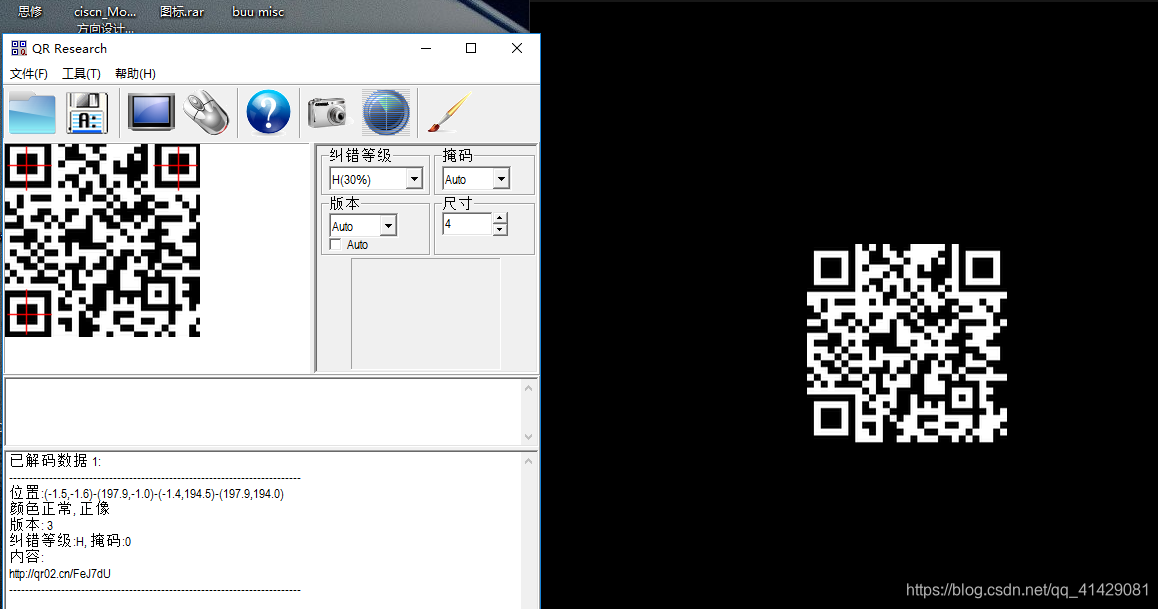Open the buu misc desktop item

[258, 12]
